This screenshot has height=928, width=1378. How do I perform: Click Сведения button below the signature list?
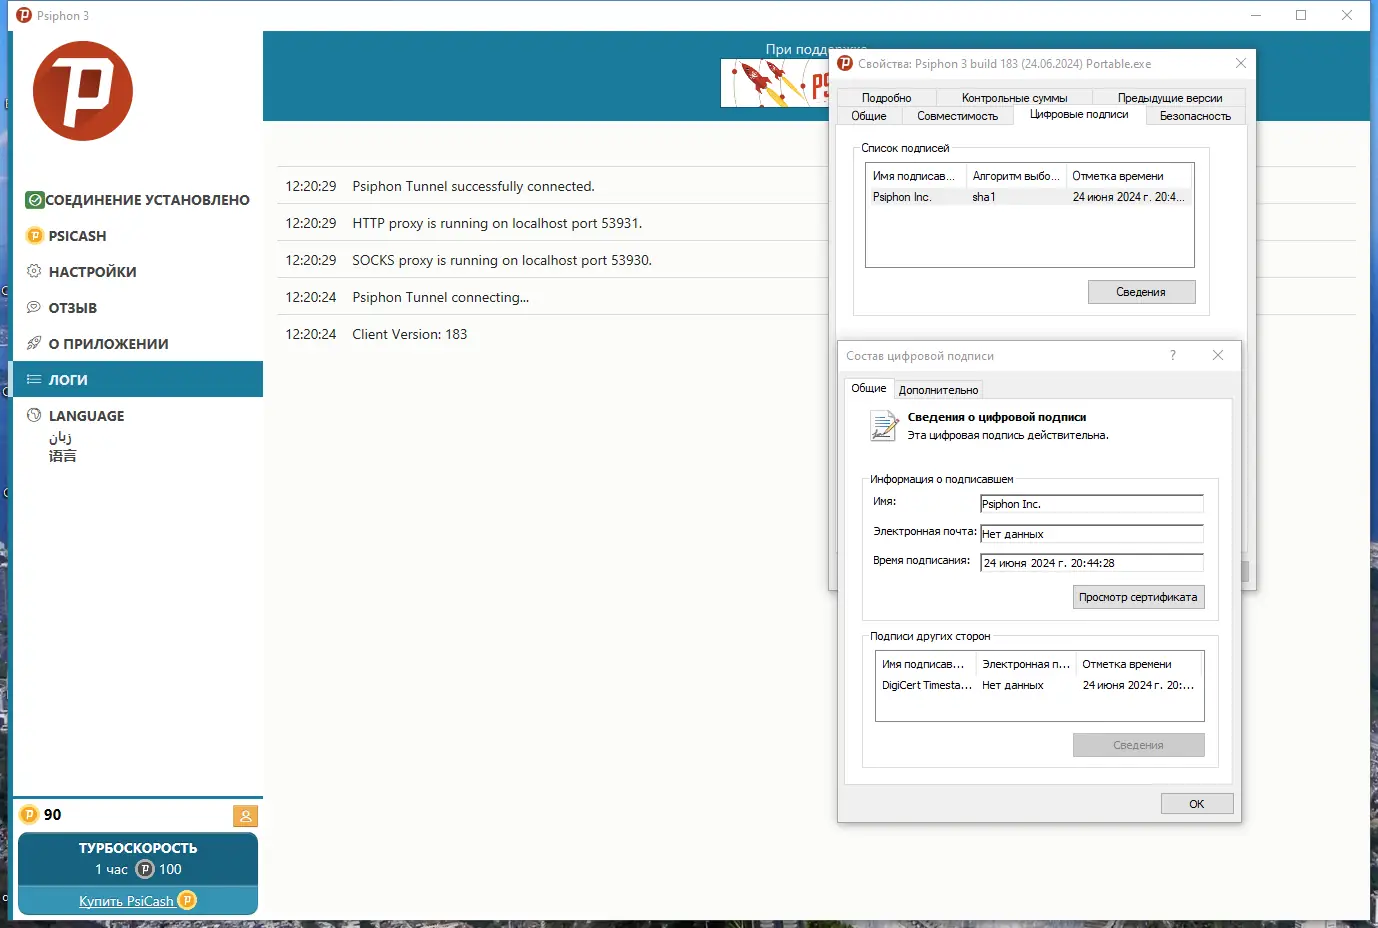click(x=1141, y=292)
